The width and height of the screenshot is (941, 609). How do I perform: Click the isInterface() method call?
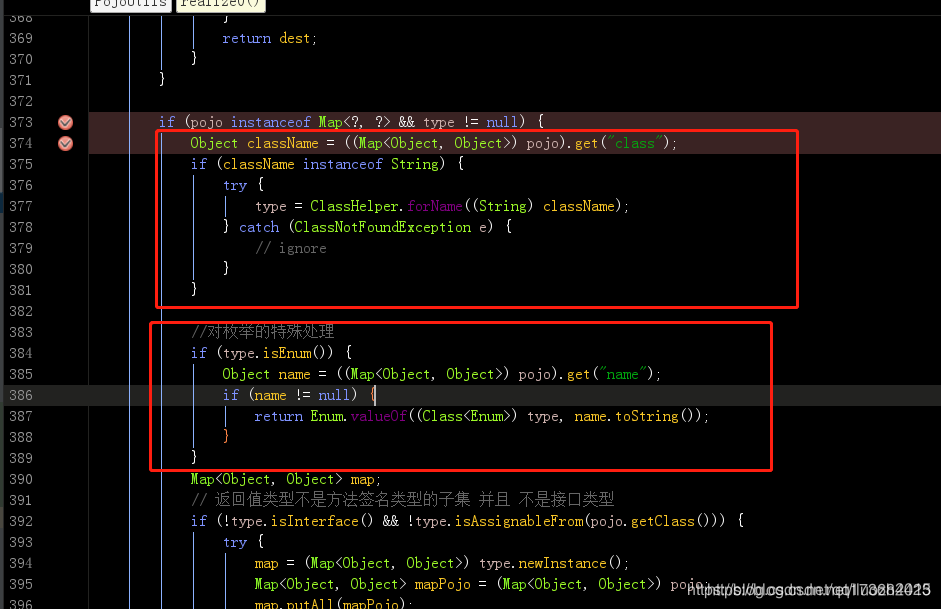tap(322, 521)
